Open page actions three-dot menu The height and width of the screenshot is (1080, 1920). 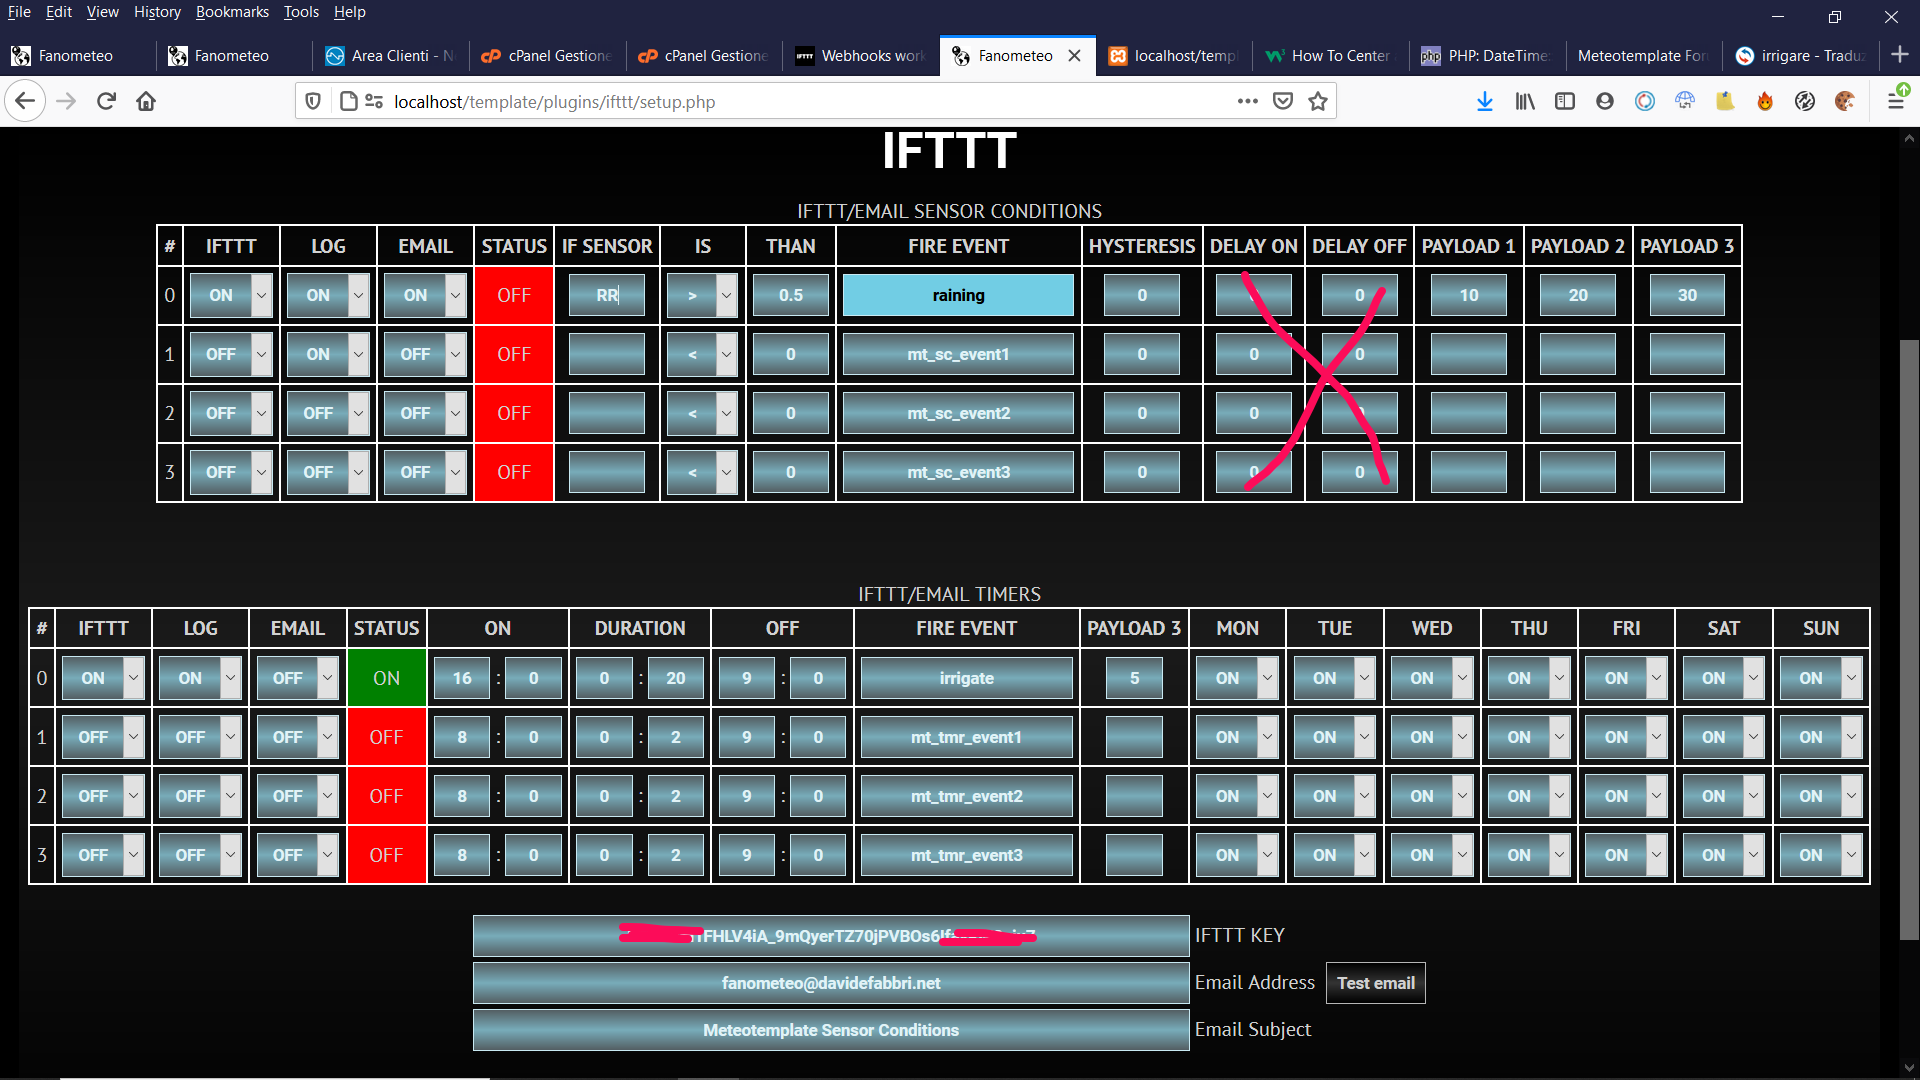tap(1247, 101)
